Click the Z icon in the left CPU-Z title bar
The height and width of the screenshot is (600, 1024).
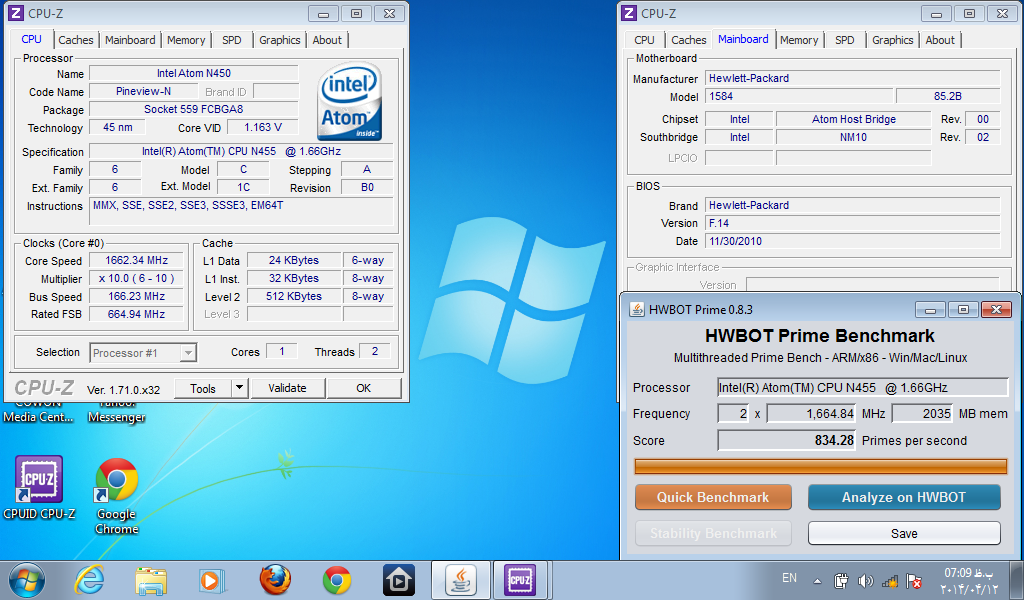(16, 13)
